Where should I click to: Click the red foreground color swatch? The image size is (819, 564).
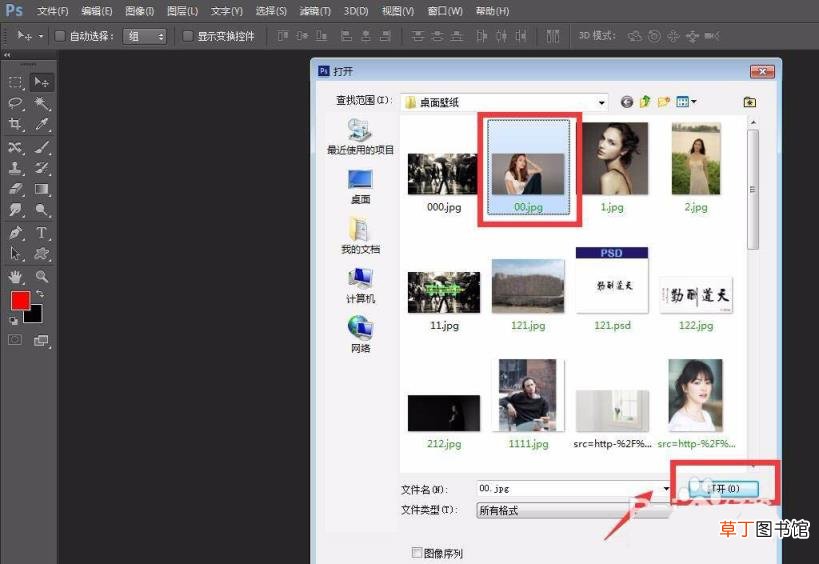20,301
